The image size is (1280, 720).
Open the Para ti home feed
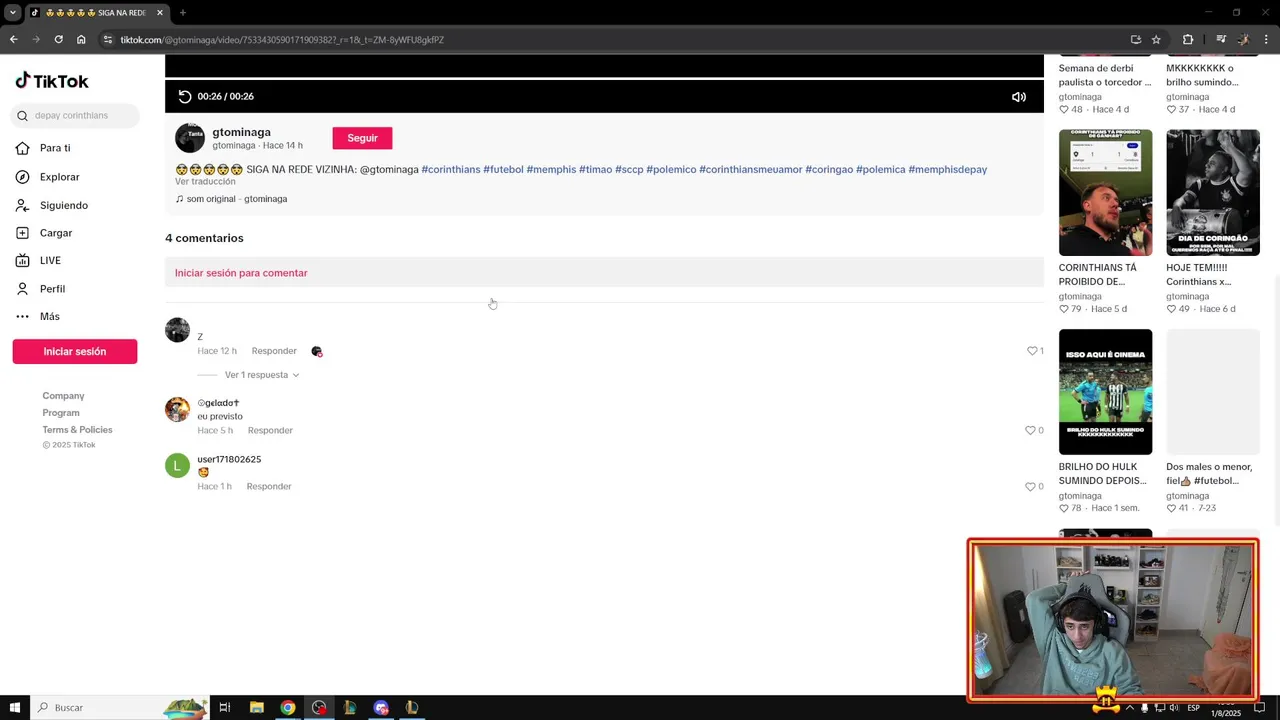[55, 148]
